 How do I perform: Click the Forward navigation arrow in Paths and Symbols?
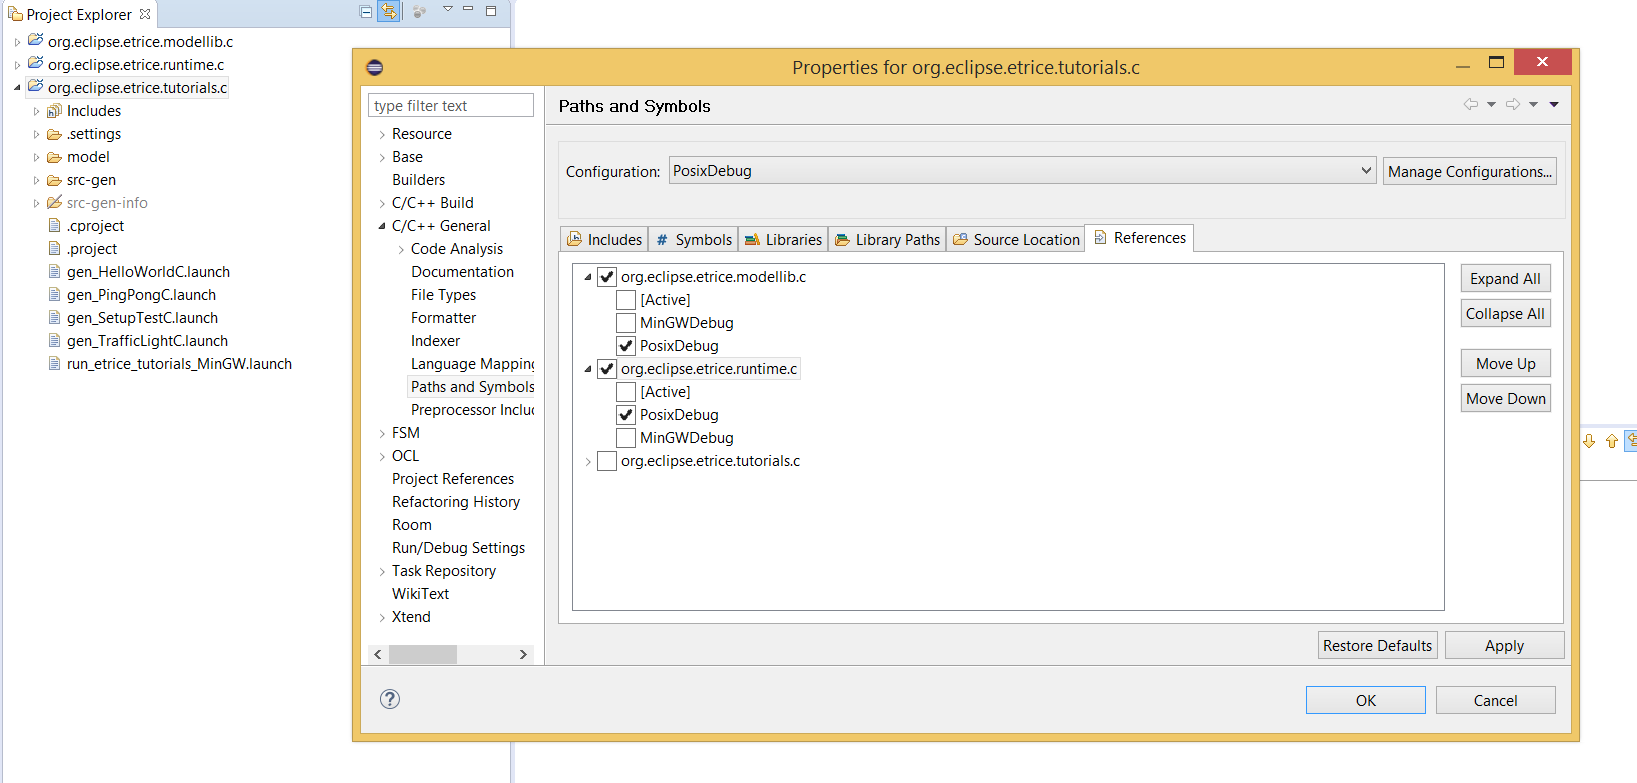(x=1513, y=104)
